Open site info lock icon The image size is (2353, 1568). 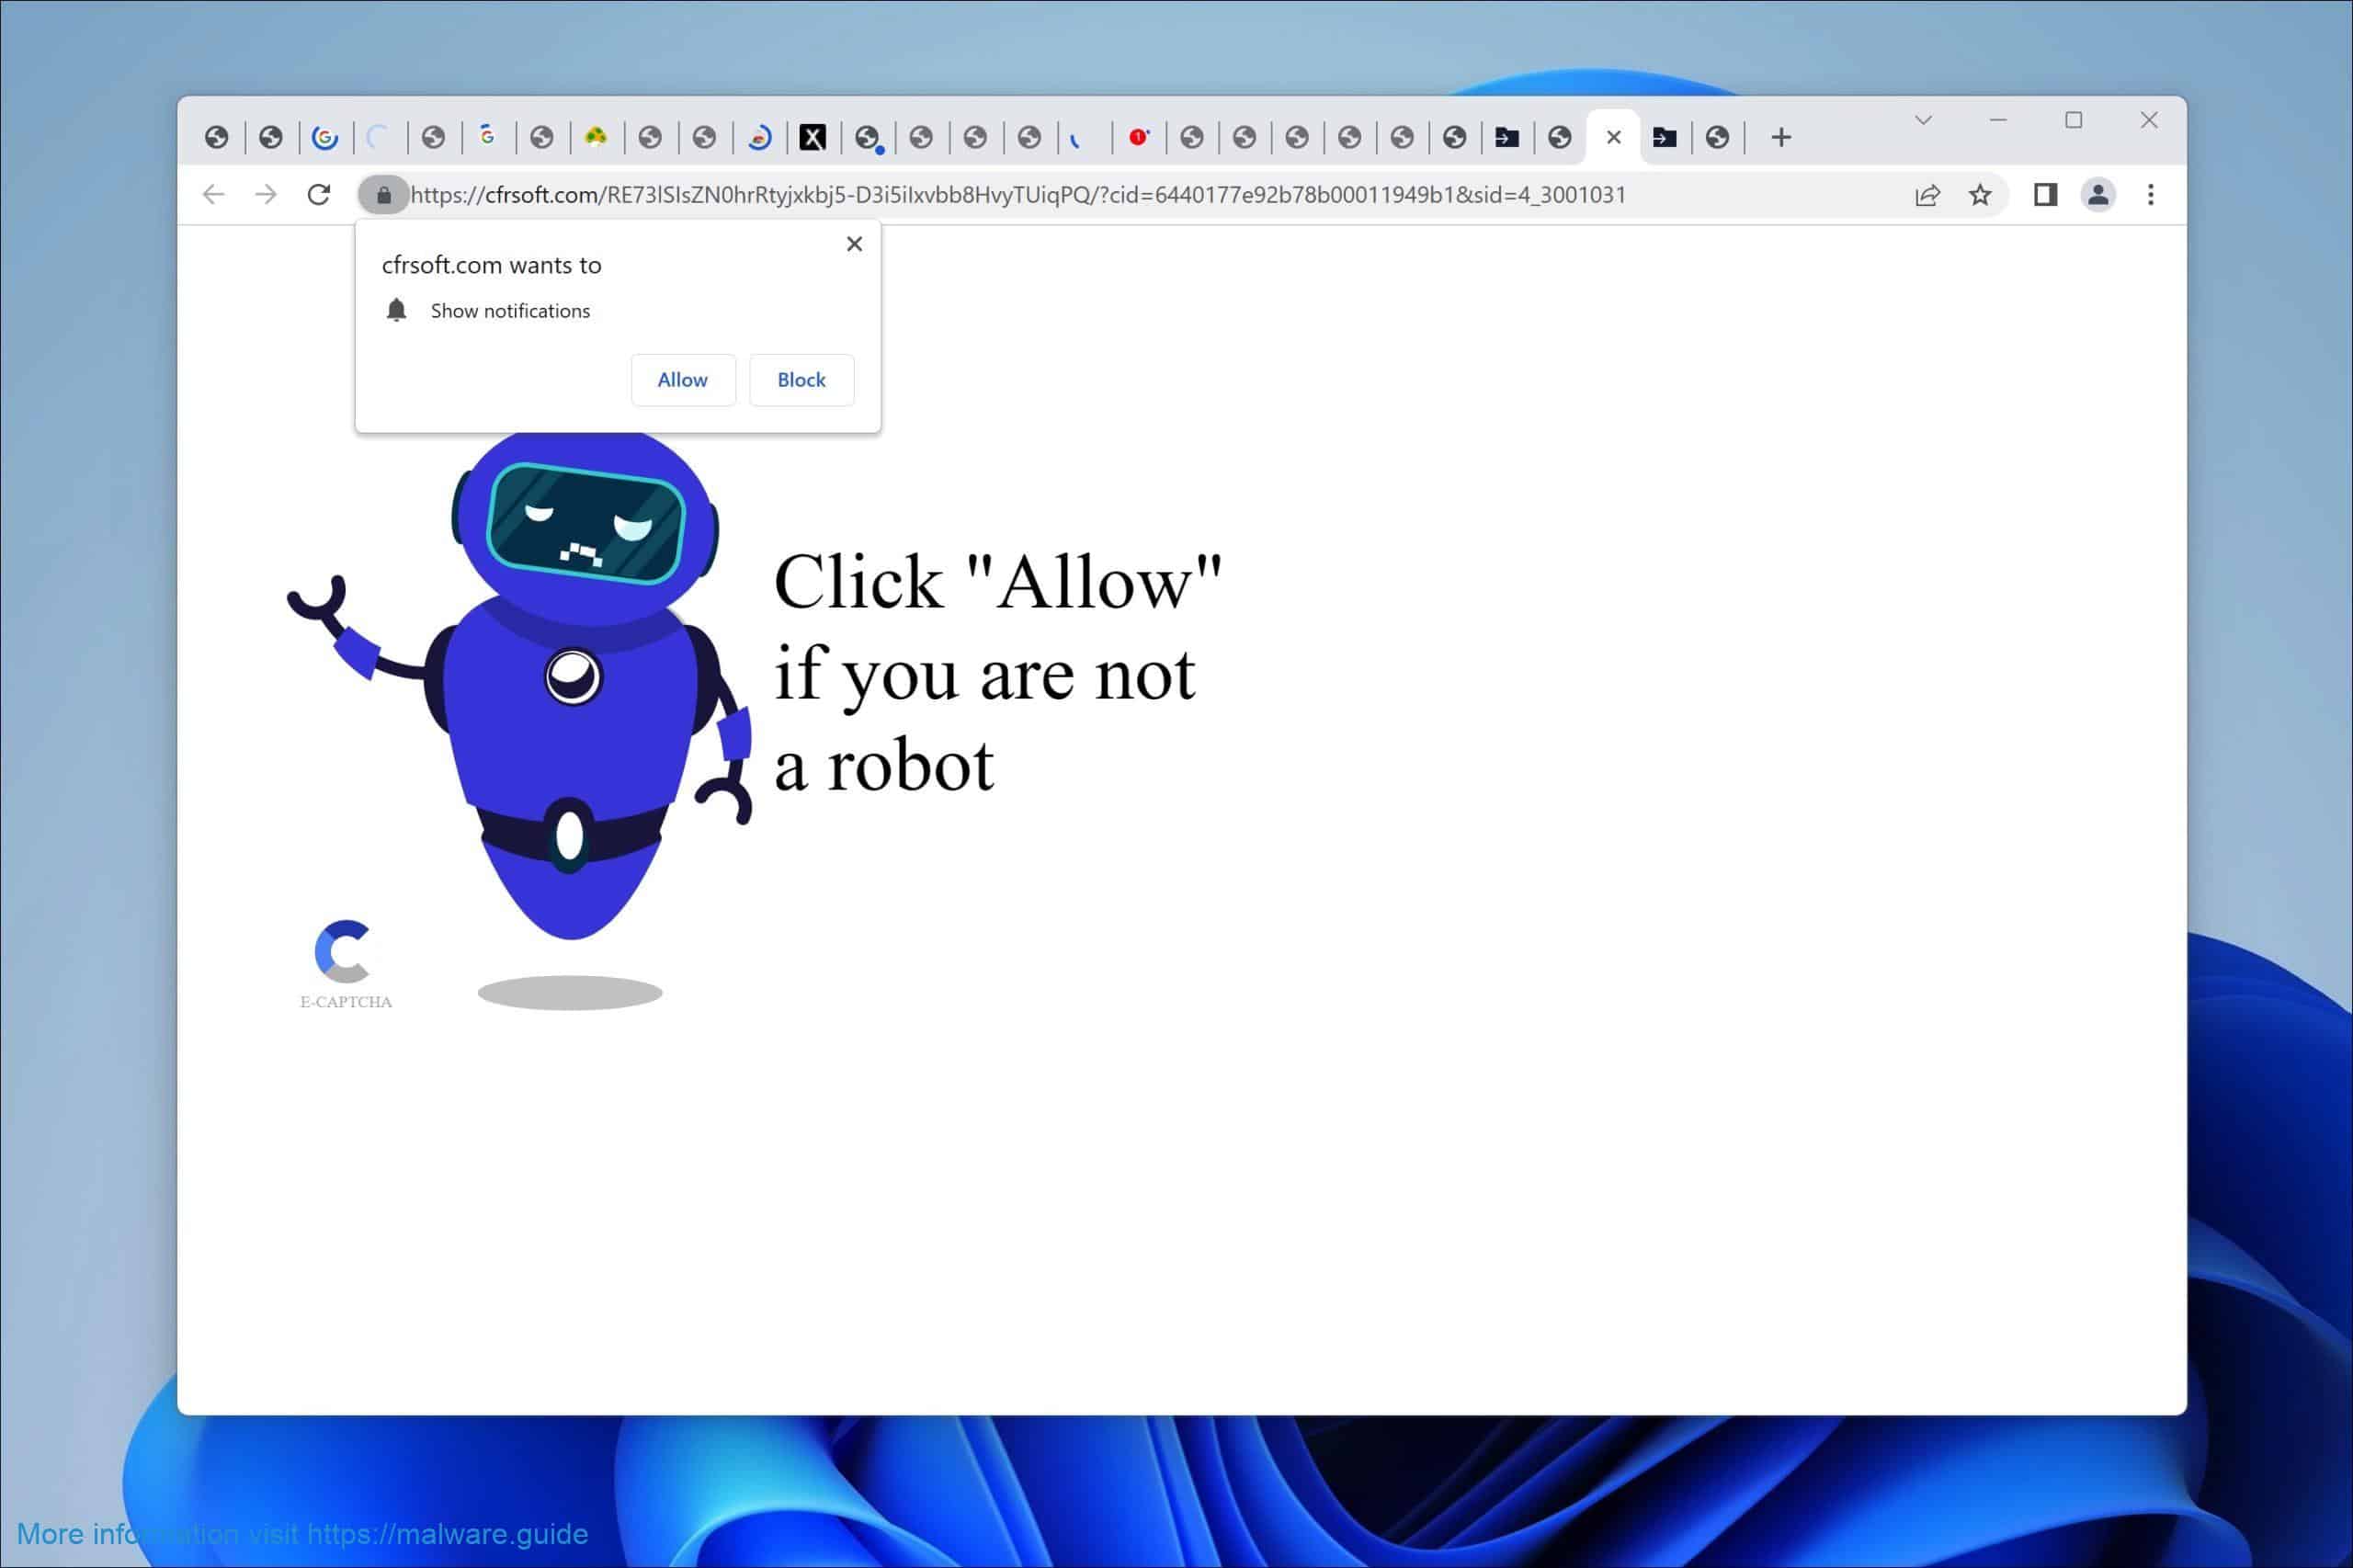(384, 195)
